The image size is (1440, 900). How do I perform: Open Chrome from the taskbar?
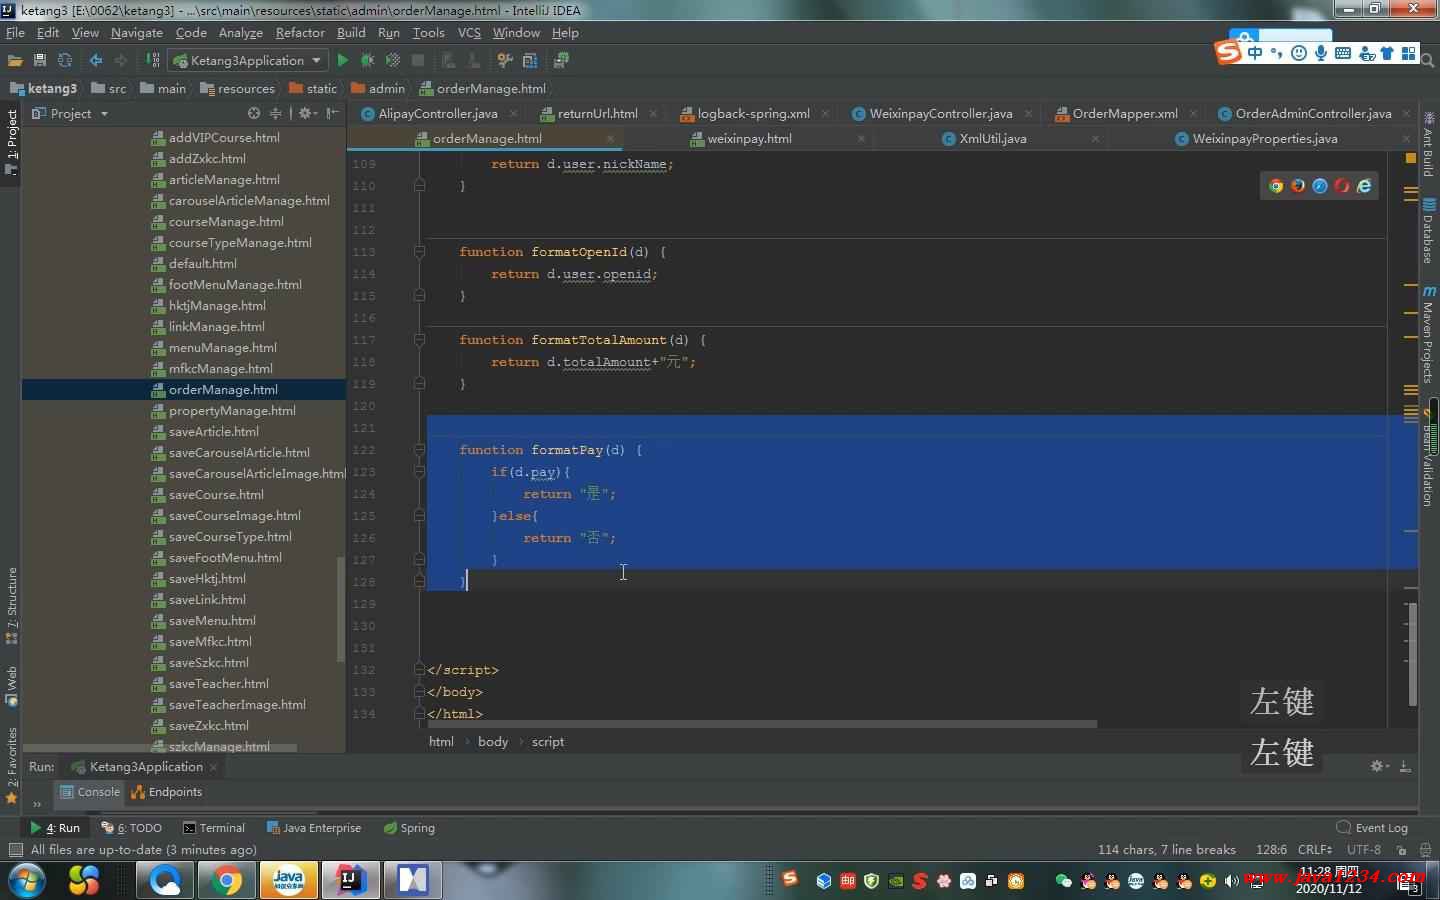pyautogui.click(x=226, y=880)
